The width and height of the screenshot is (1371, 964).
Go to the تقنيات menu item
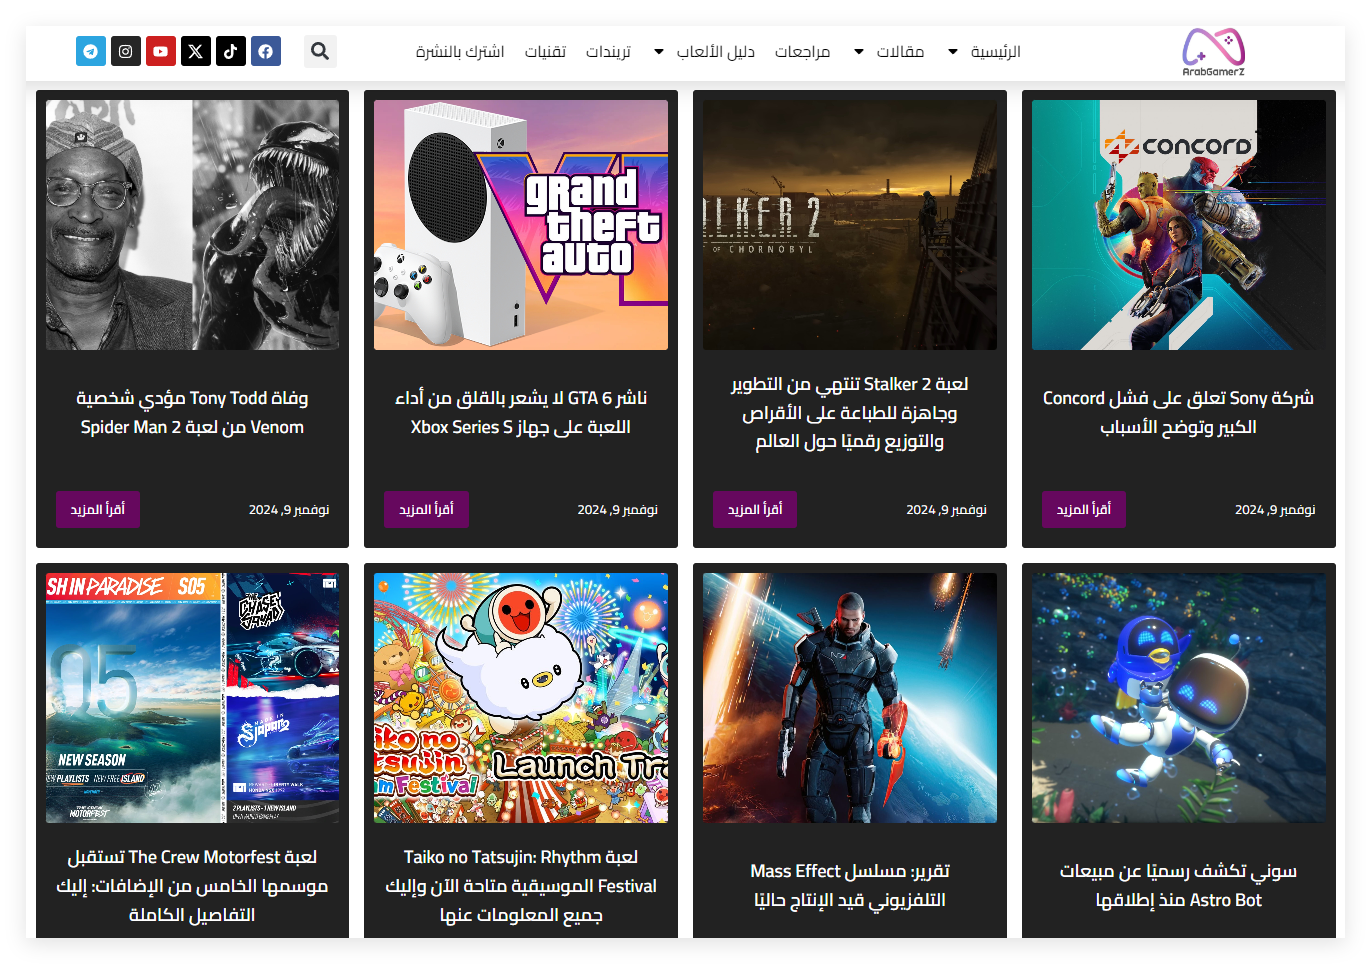click(545, 52)
